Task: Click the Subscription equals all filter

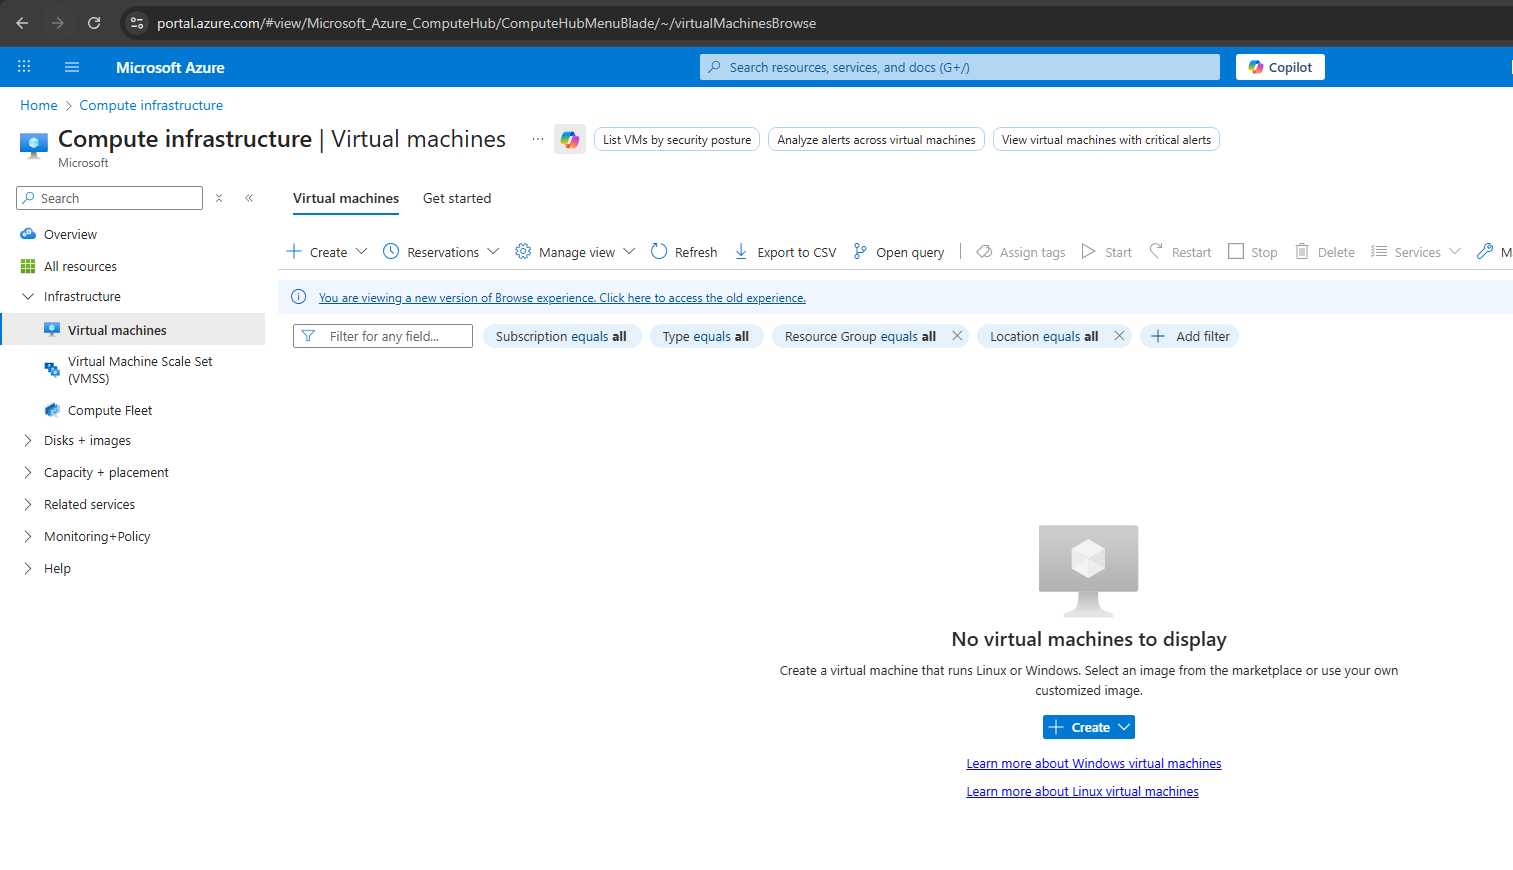Action: point(561,336)
